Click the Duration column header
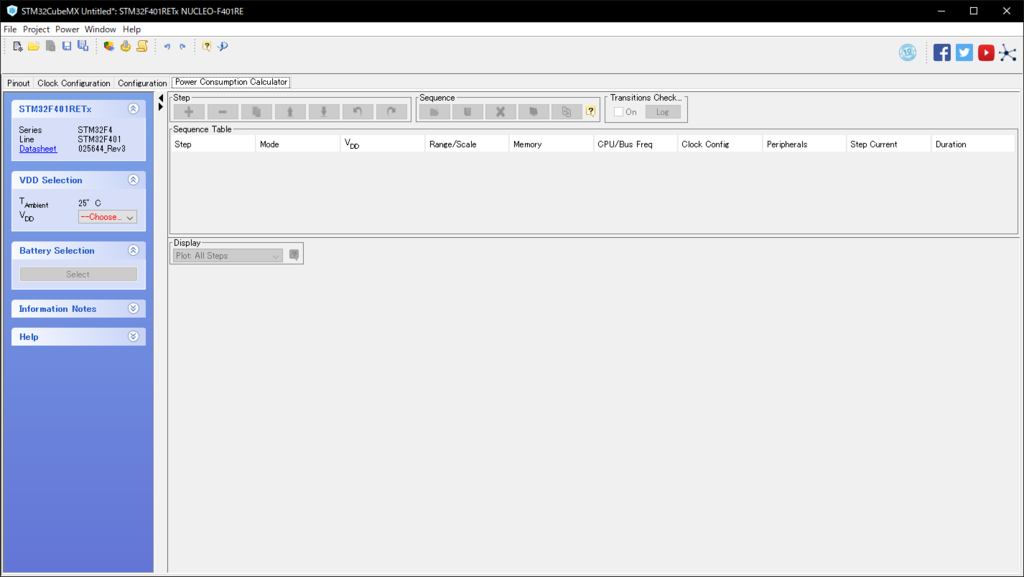1024x577 pixels. pyautogui.click(x=973, y=144)
